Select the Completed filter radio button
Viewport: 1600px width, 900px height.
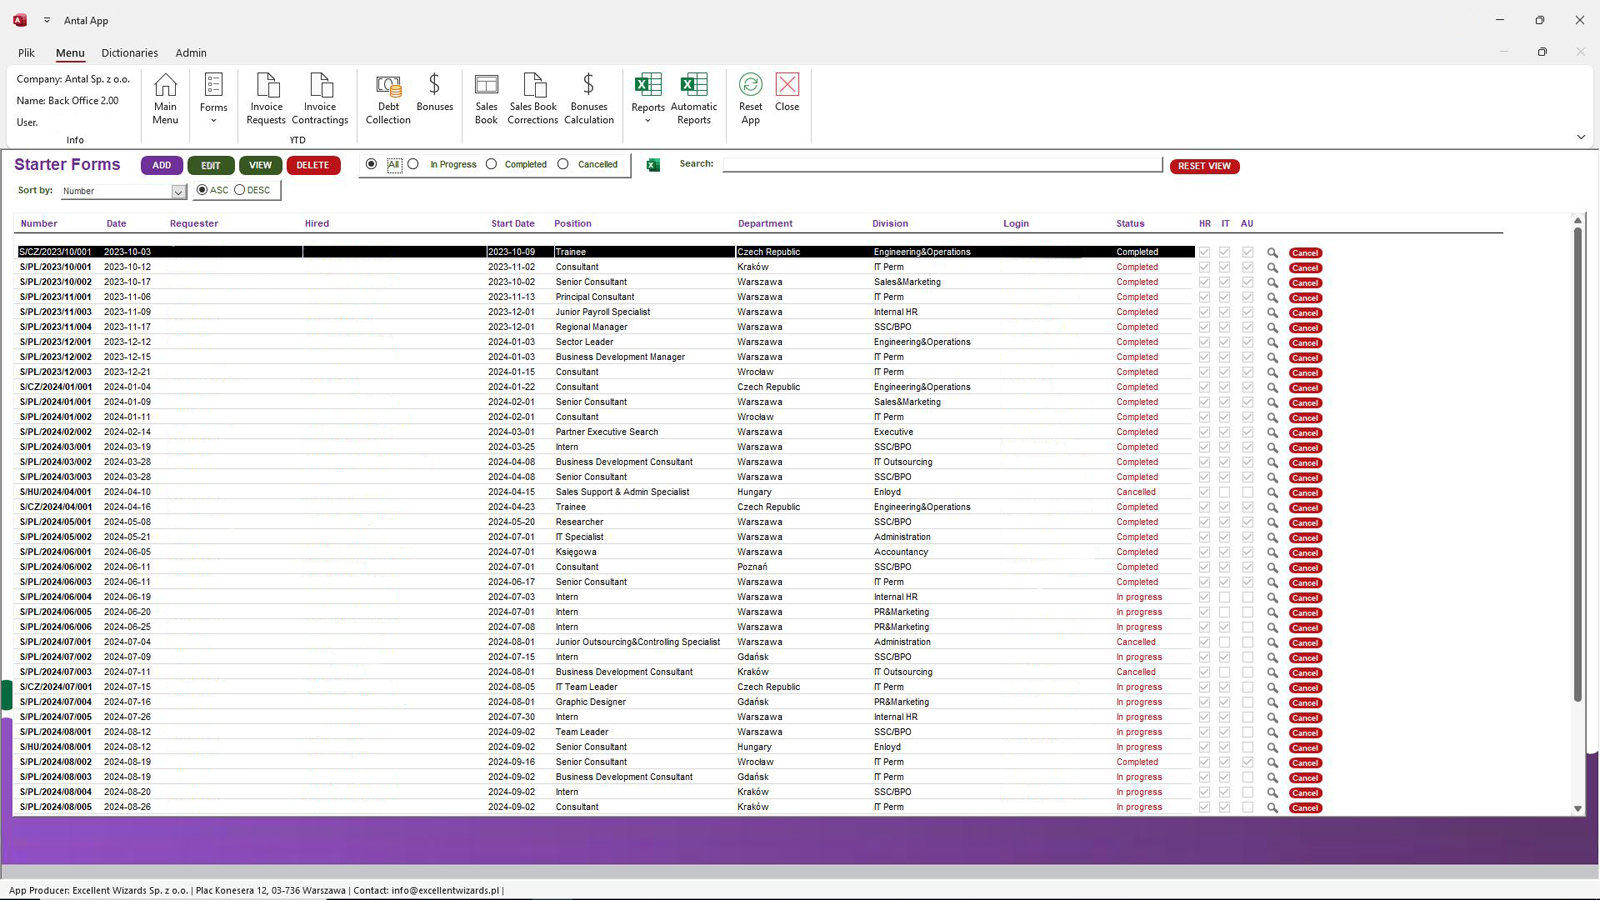(x=491, y=164)
